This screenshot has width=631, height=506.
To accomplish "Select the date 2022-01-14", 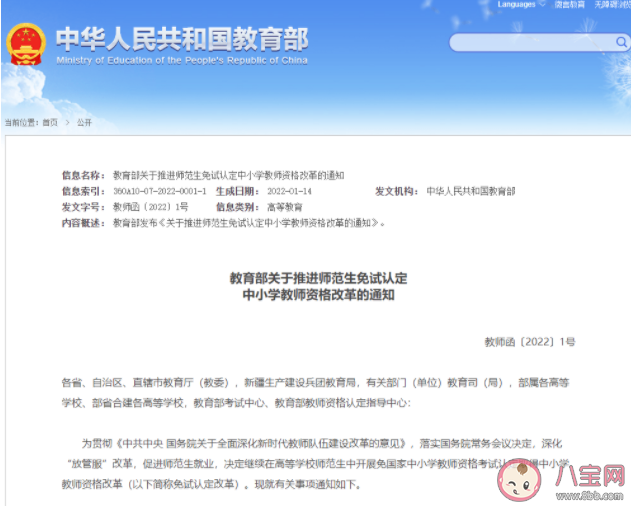I will tap(289, 191).
